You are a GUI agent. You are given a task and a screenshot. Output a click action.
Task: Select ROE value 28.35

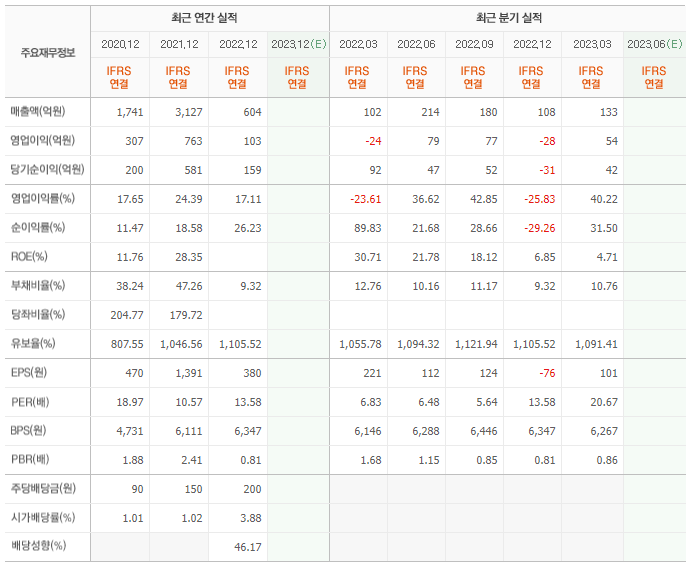189,257
